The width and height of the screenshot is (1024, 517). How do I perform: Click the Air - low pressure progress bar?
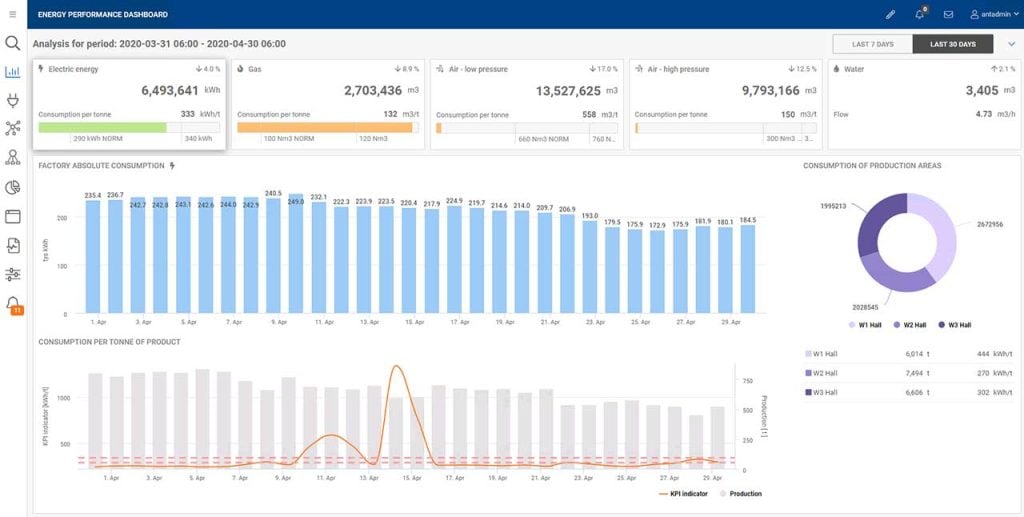[527, 128]
